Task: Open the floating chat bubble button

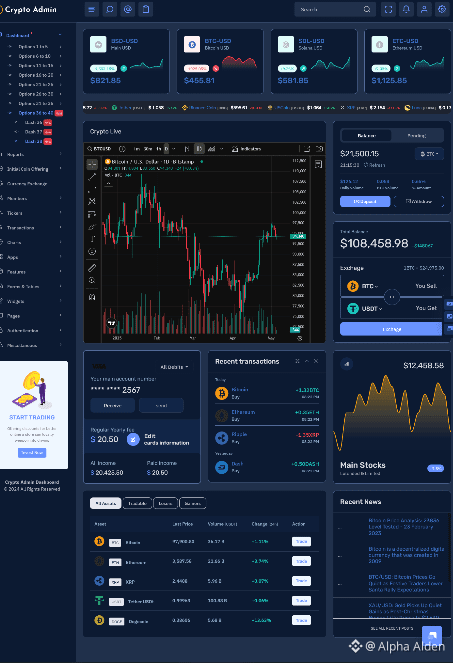Action: click(432, 636)
